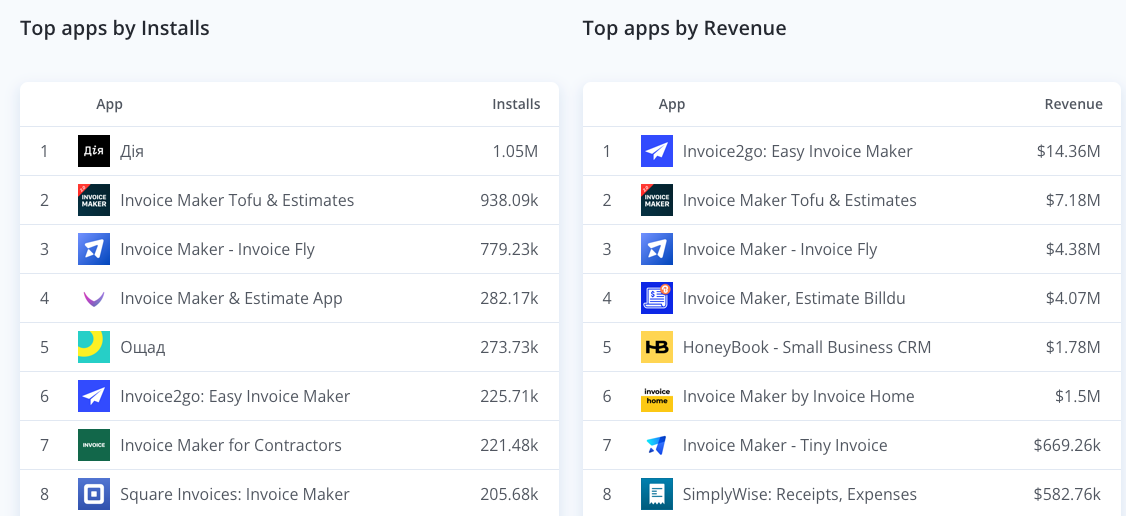Open Invoice2go: Easy Invoice Maker in Revenue list
The height and width of the screenshot is (516, 1126).
tap(798, 151)
